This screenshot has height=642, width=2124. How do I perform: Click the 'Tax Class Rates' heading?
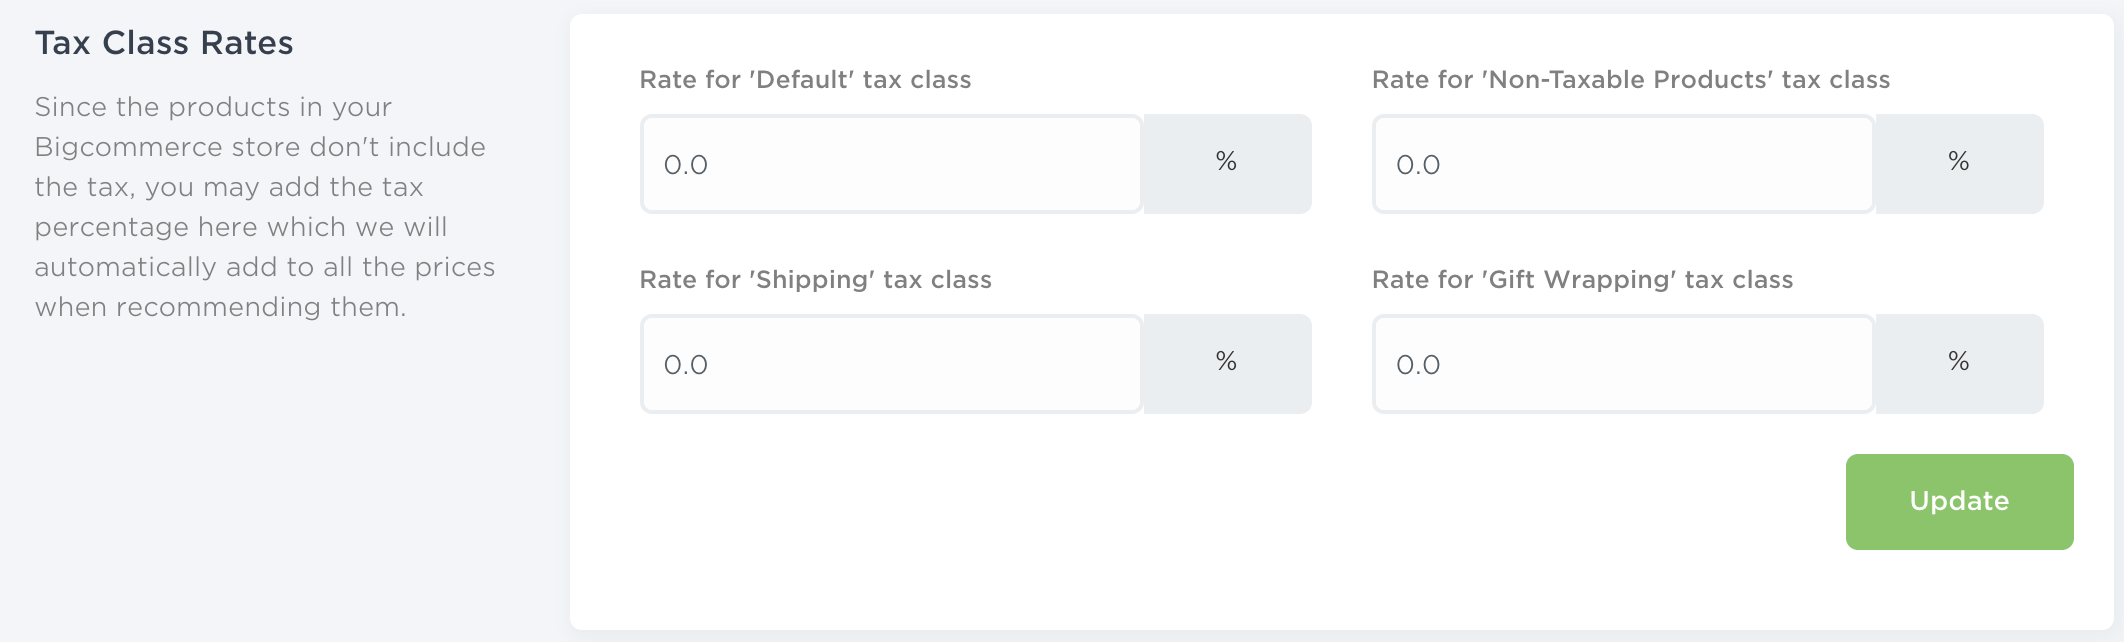pos(164,43)
